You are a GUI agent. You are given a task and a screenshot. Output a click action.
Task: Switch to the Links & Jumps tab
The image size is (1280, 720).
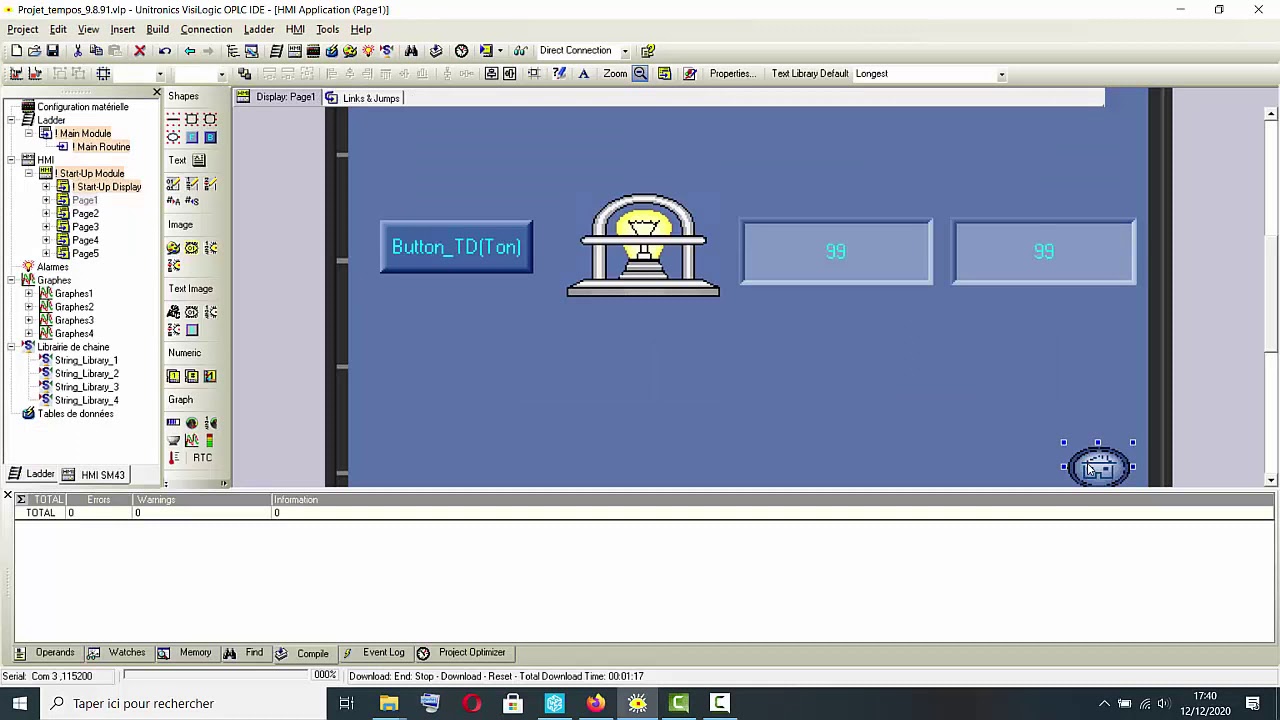pyautogui.click(x=363, y=98)
